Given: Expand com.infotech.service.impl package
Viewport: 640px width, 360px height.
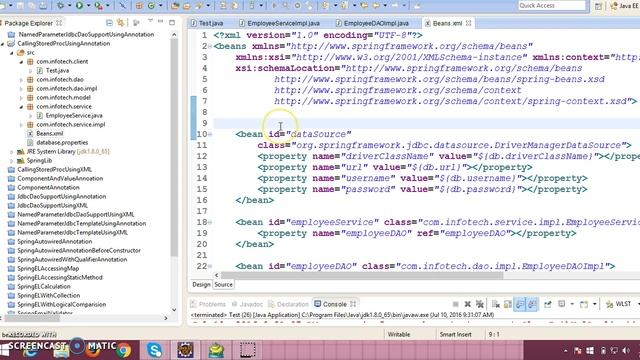Looking at the screenshot, I should [21, 124].
